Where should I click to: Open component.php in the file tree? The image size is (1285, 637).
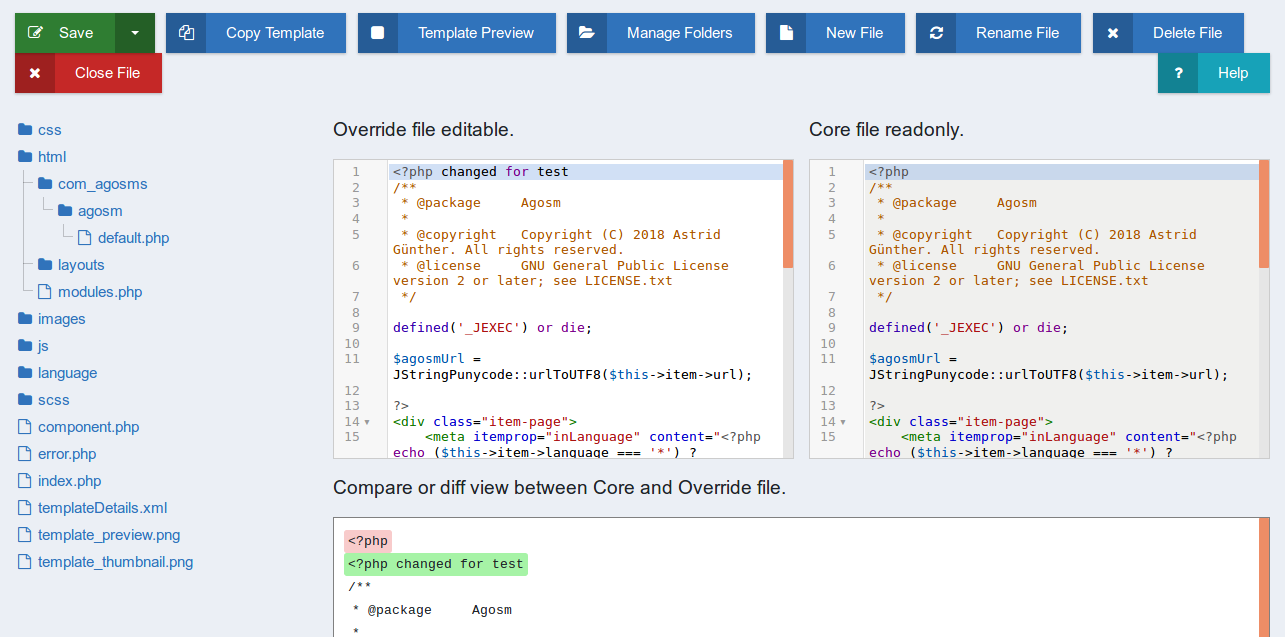coord(88,427)
